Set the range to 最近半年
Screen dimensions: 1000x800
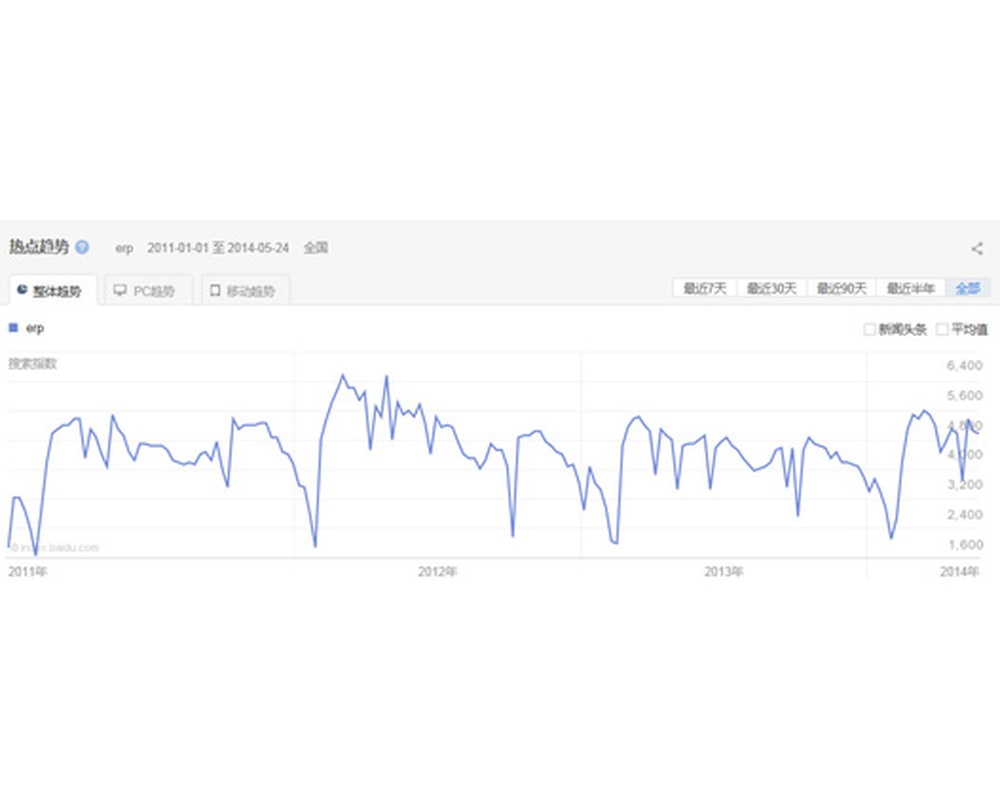coord(911,288)
